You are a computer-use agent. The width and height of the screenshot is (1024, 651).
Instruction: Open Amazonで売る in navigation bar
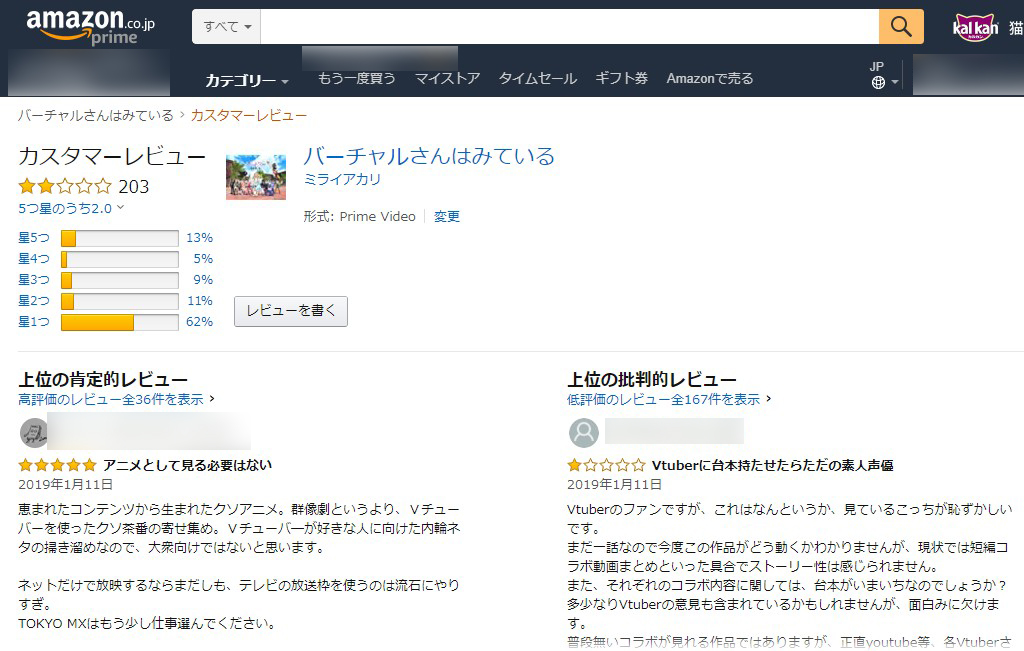click(710, 78)
